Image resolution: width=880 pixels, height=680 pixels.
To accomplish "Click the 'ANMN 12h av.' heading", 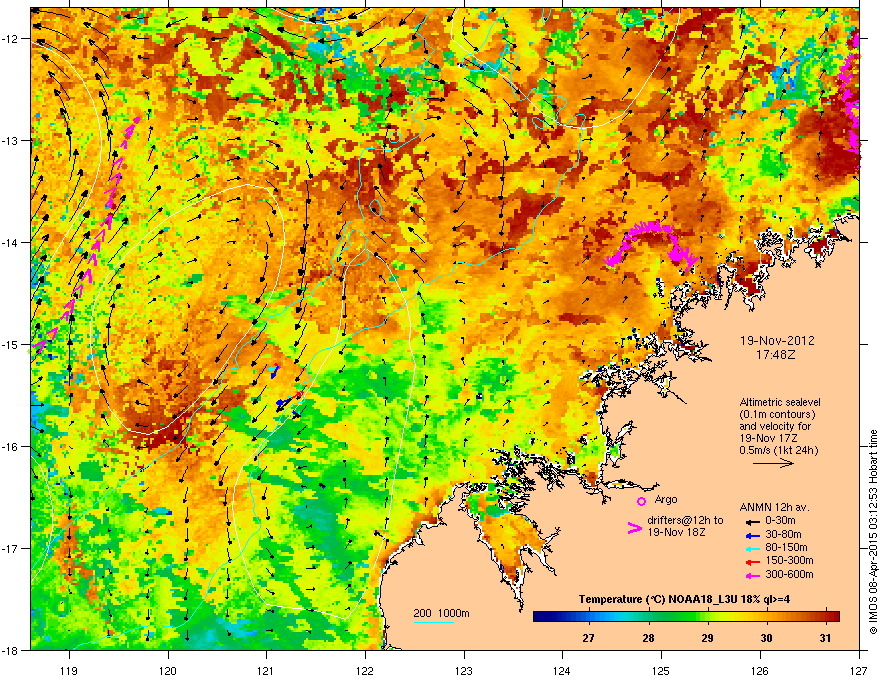I will click(x=774, y=507).
